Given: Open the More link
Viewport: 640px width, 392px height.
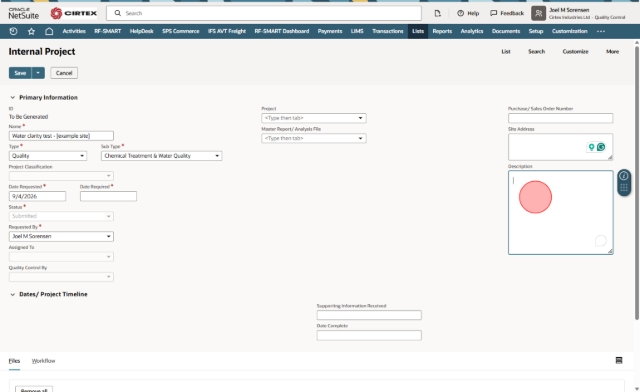Looking at the screenshot, I should (x=612, y=51).
